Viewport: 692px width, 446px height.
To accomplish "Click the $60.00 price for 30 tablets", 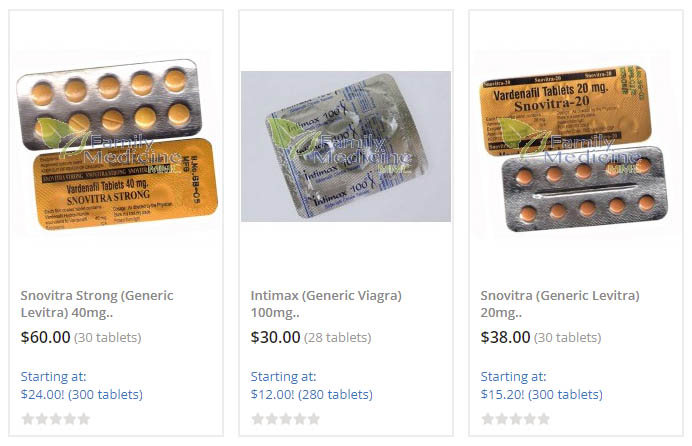I will [x=45, y=337].
